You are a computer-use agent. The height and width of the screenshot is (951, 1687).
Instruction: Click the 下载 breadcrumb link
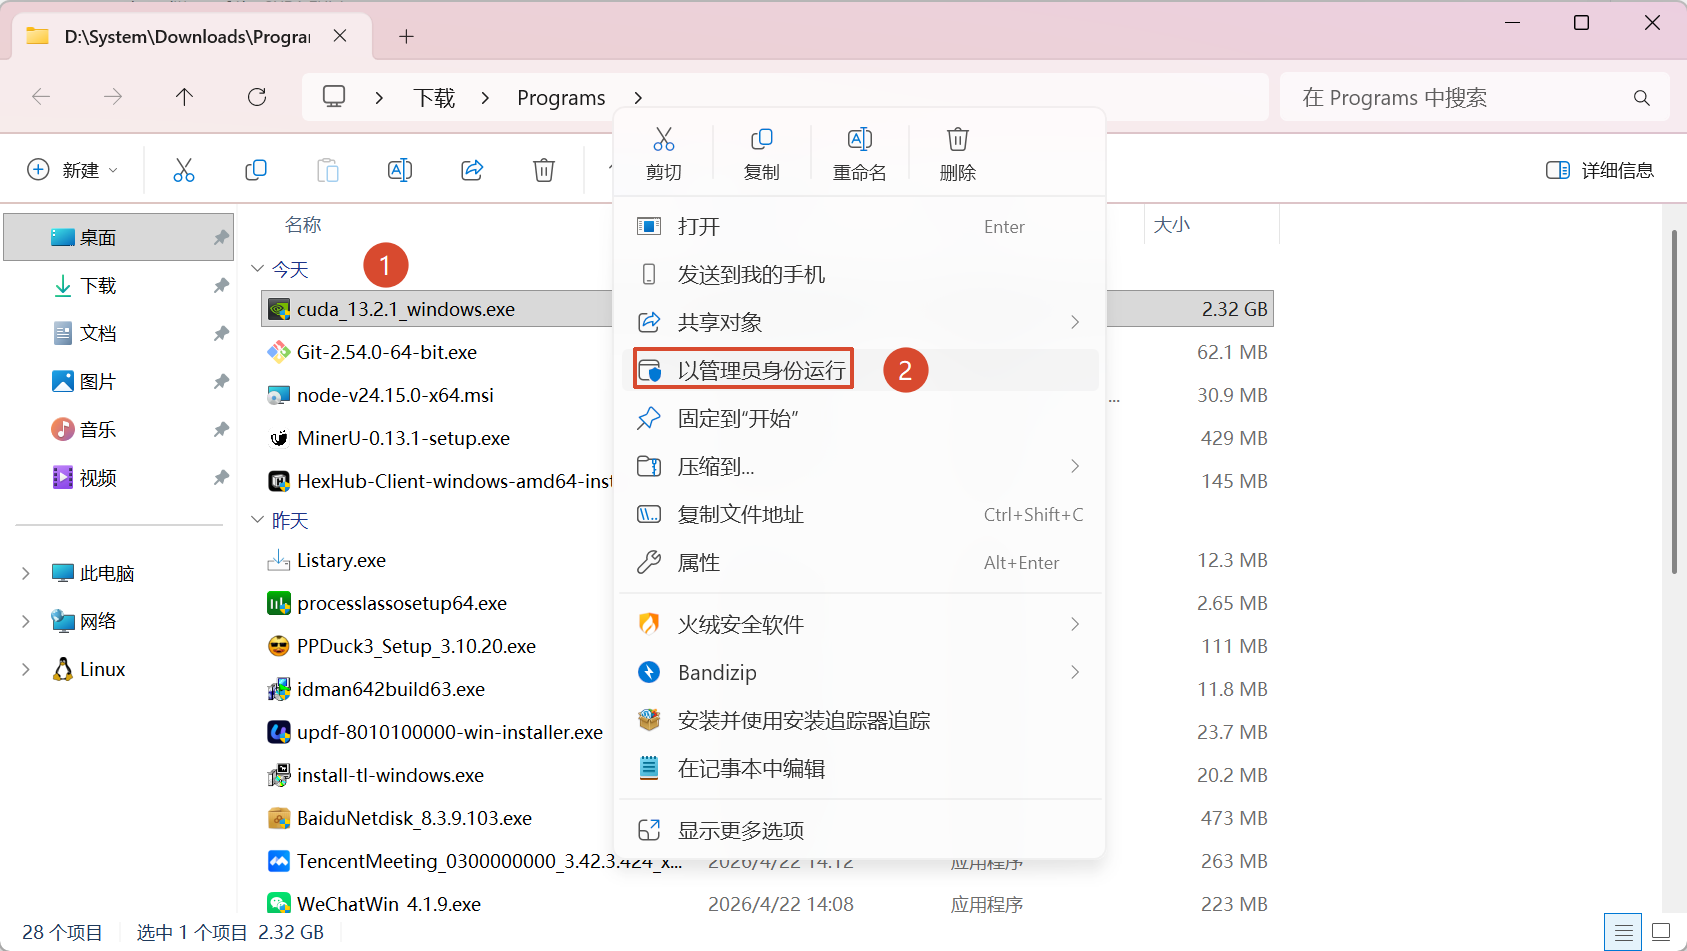[x=434, y=98]
